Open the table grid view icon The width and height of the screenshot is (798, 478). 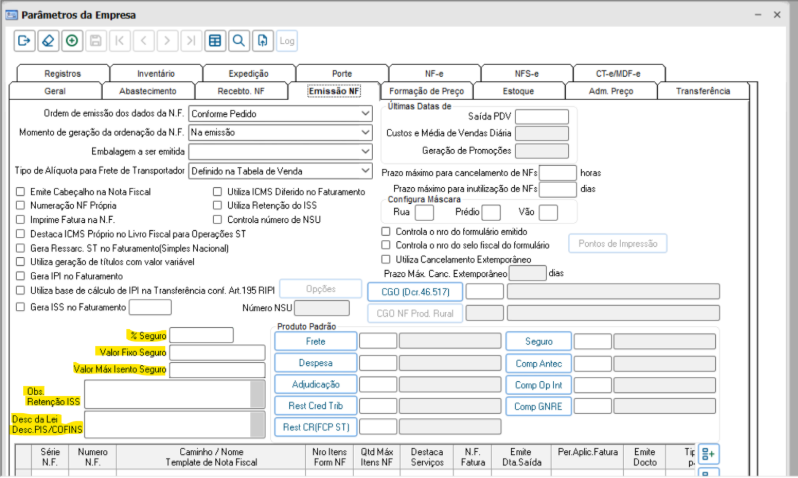[x=214, y=41]
